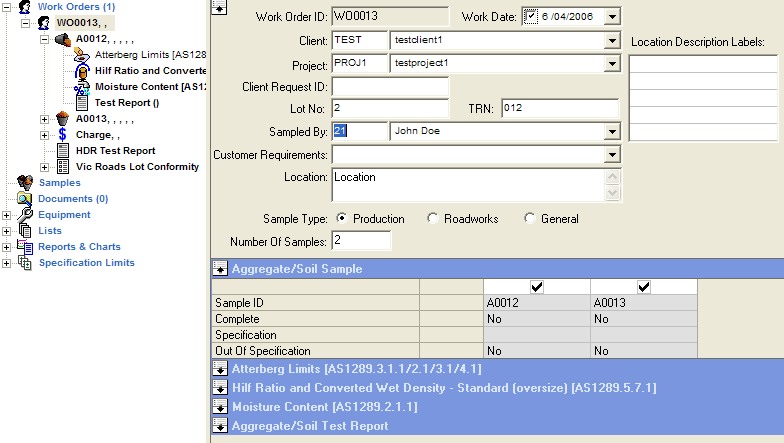Screen dimensions: 784x443
Task: Click the Samples icon in tree
Action: pos(25,182)
